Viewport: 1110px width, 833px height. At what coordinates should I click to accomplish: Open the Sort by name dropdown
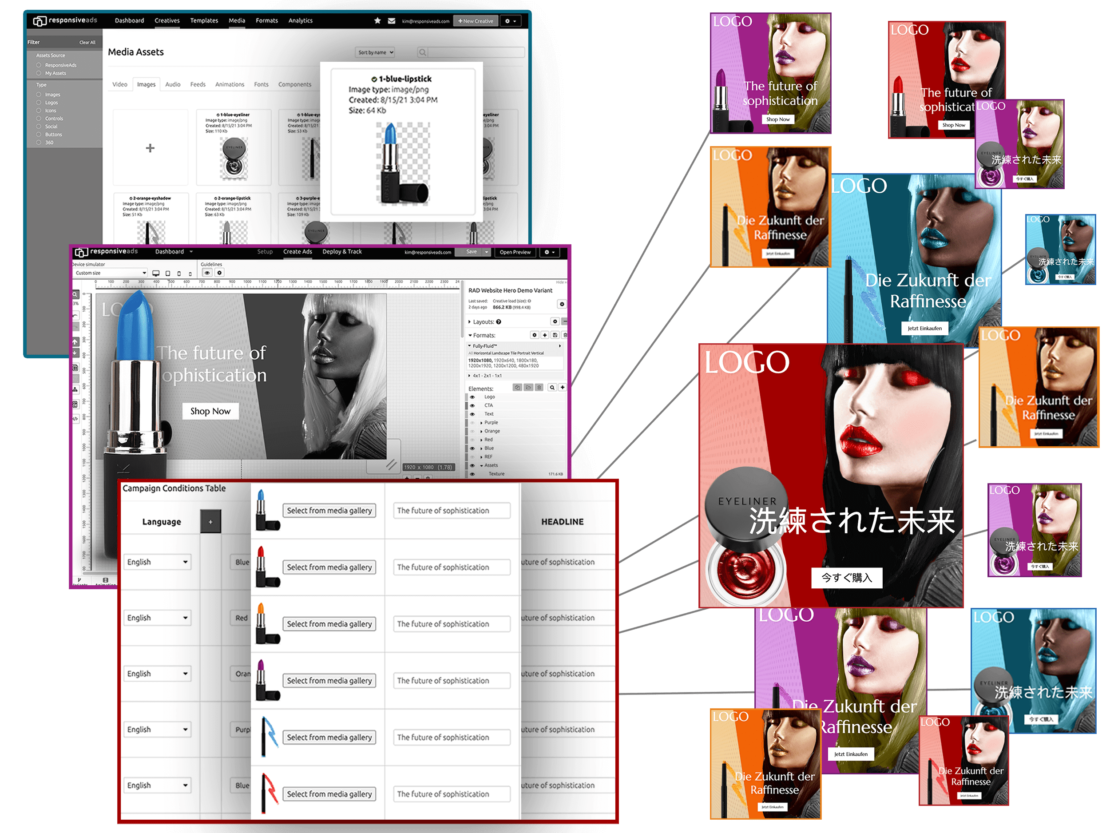coord(375,52)
